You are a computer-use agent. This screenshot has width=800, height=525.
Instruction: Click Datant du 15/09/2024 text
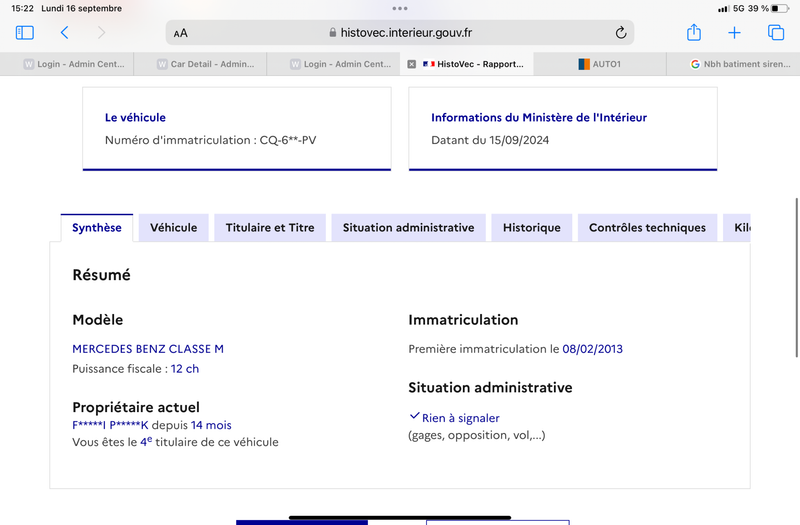(490, 140)
